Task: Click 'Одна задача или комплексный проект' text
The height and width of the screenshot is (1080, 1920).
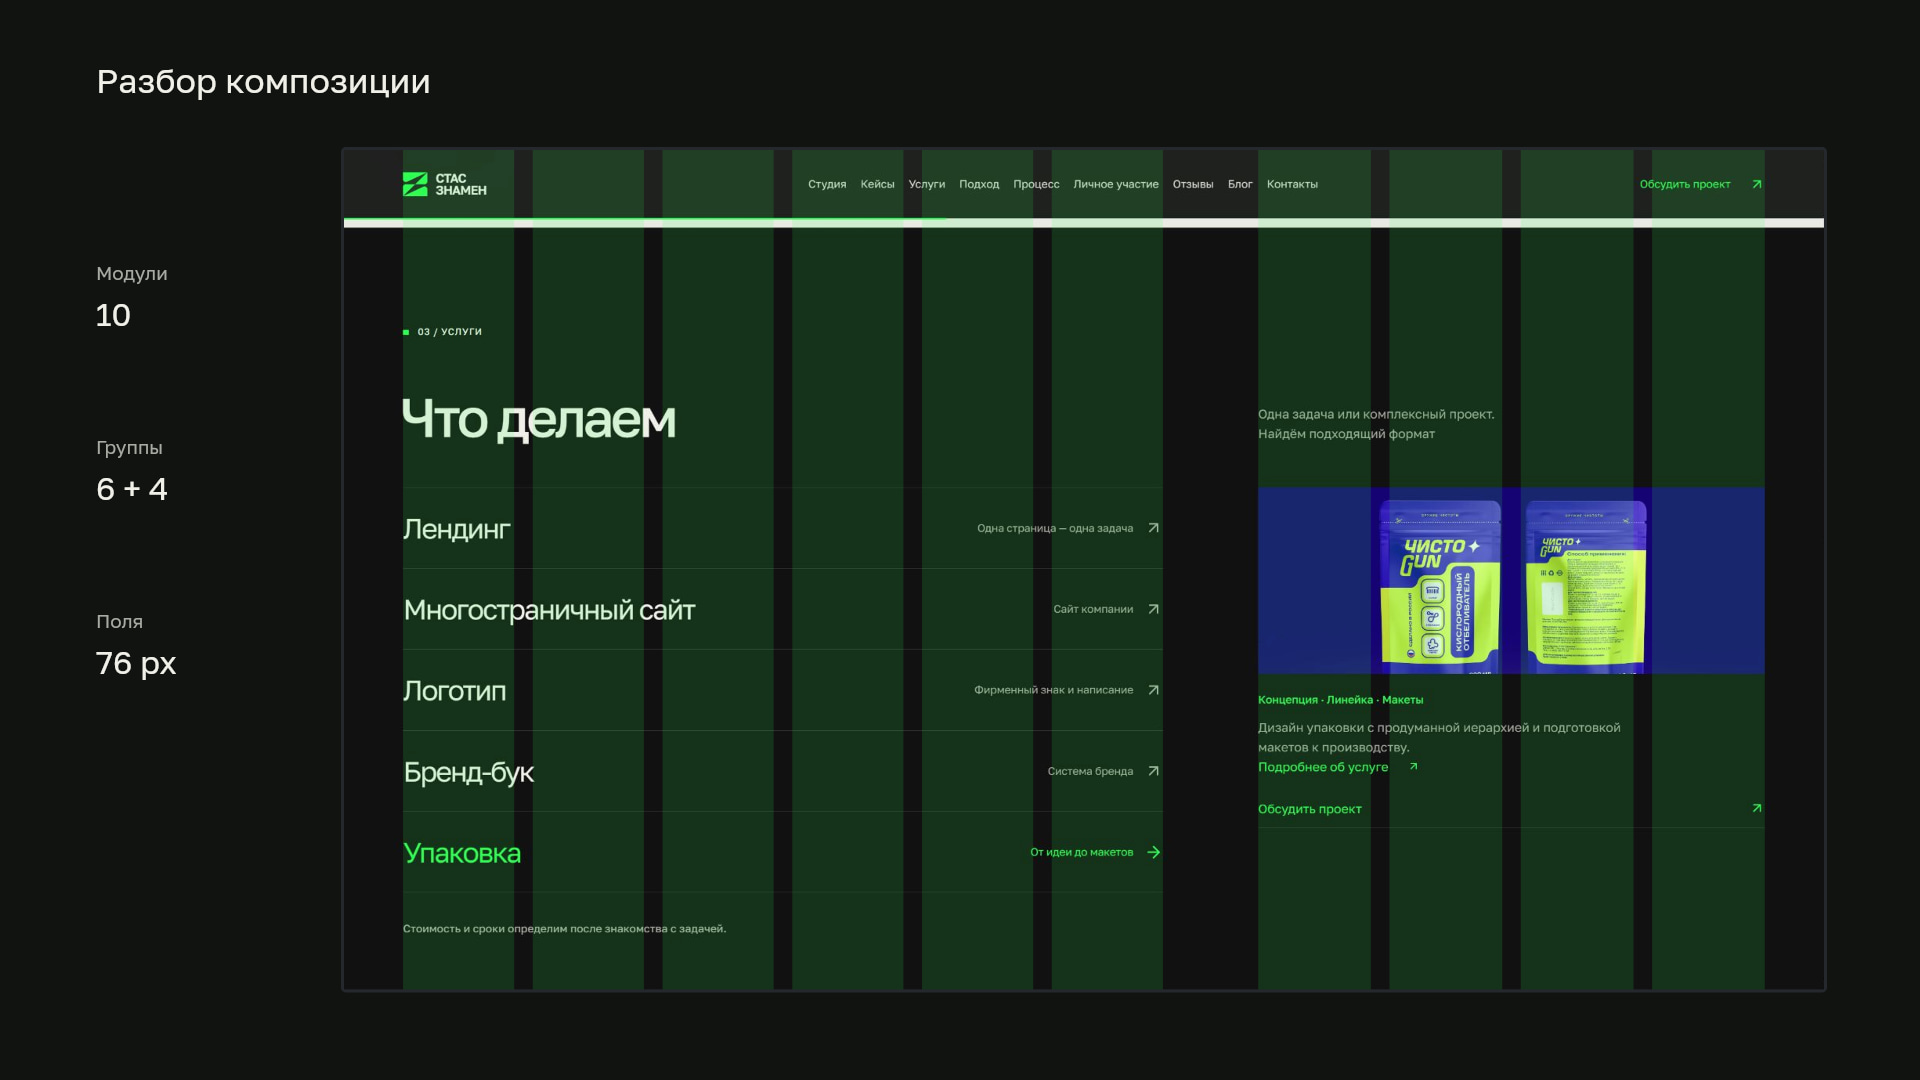Action: [1376, 414]
